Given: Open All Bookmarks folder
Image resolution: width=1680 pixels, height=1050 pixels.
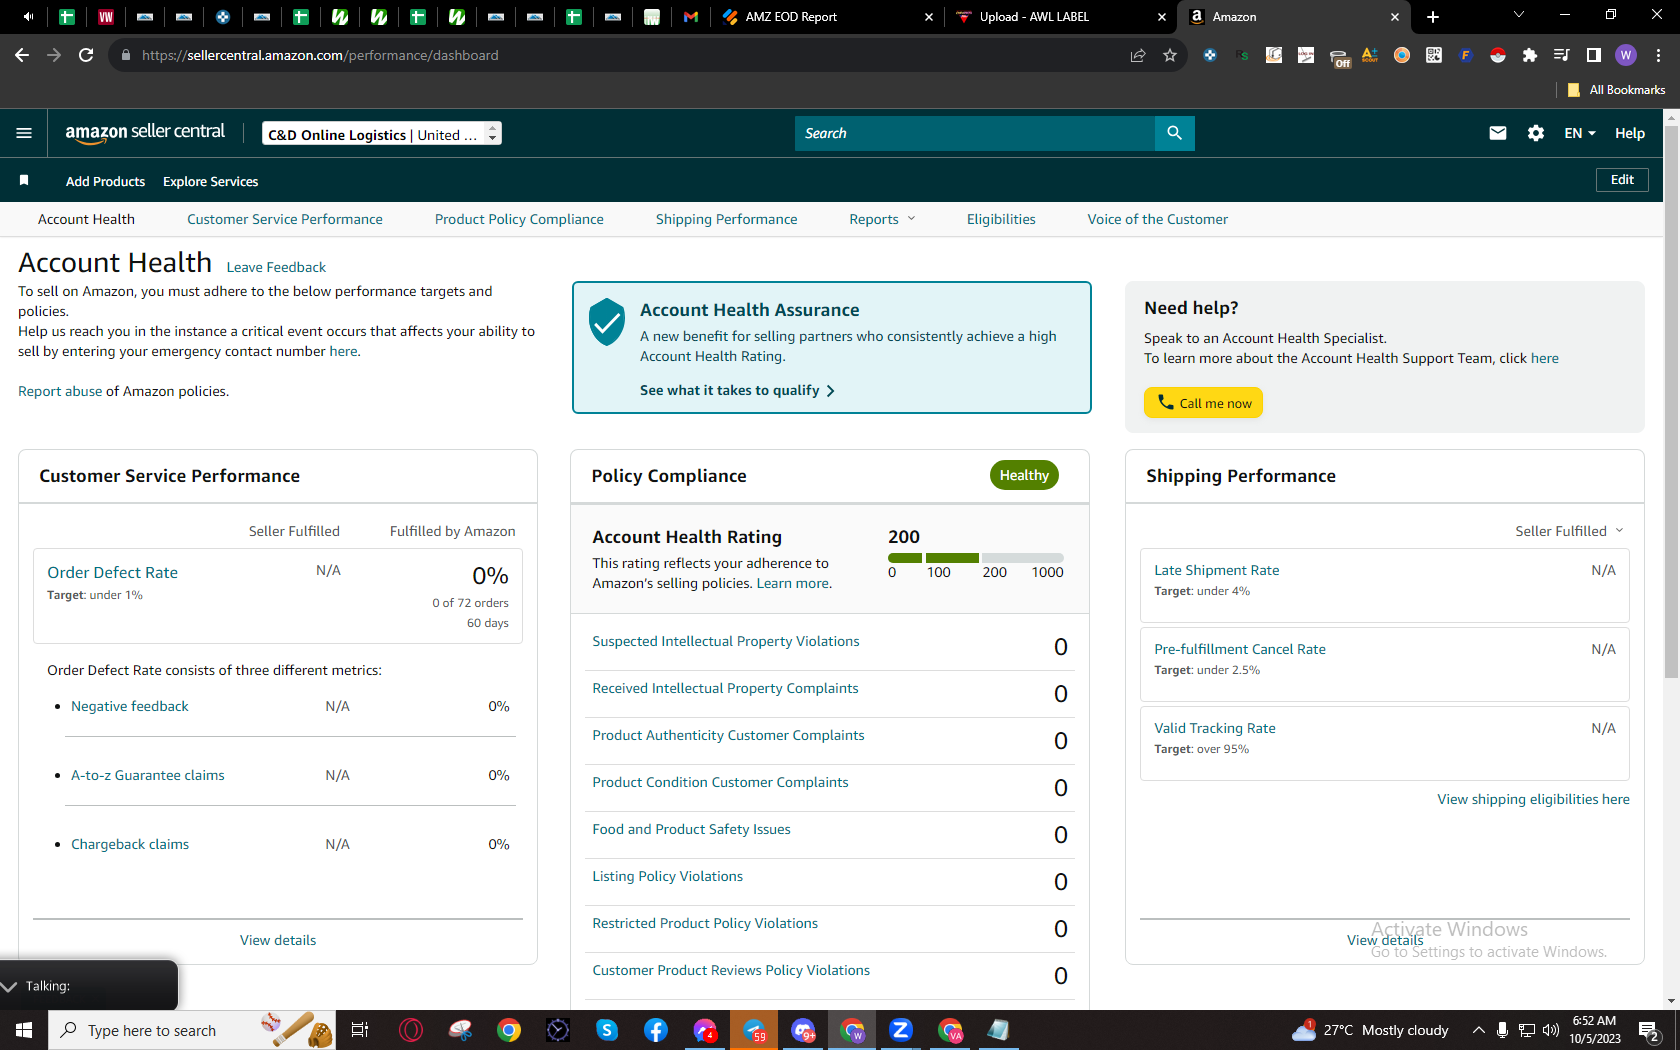Looking at the screenshot, I should coord(1617,90).
